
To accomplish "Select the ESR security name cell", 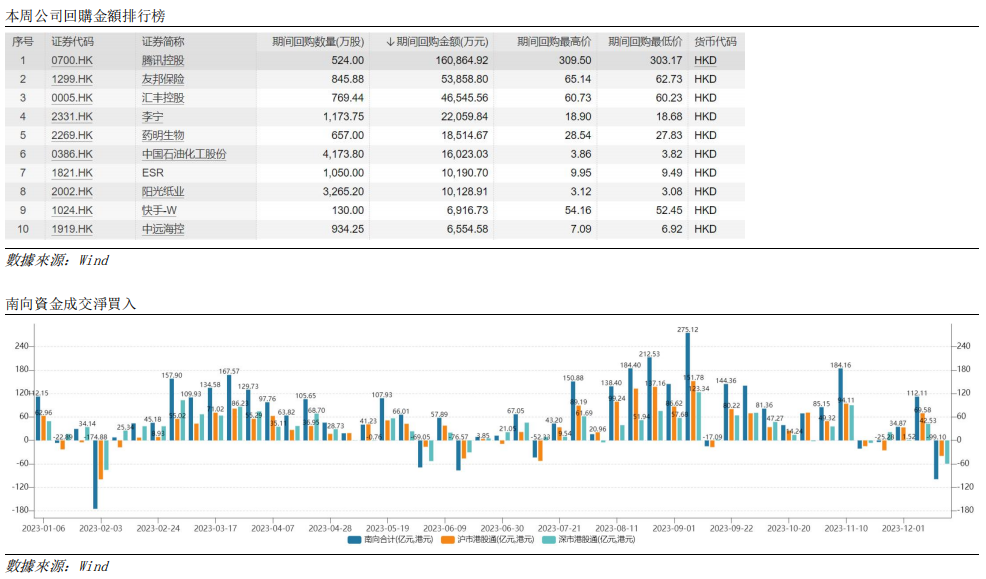I will (152, 173).
